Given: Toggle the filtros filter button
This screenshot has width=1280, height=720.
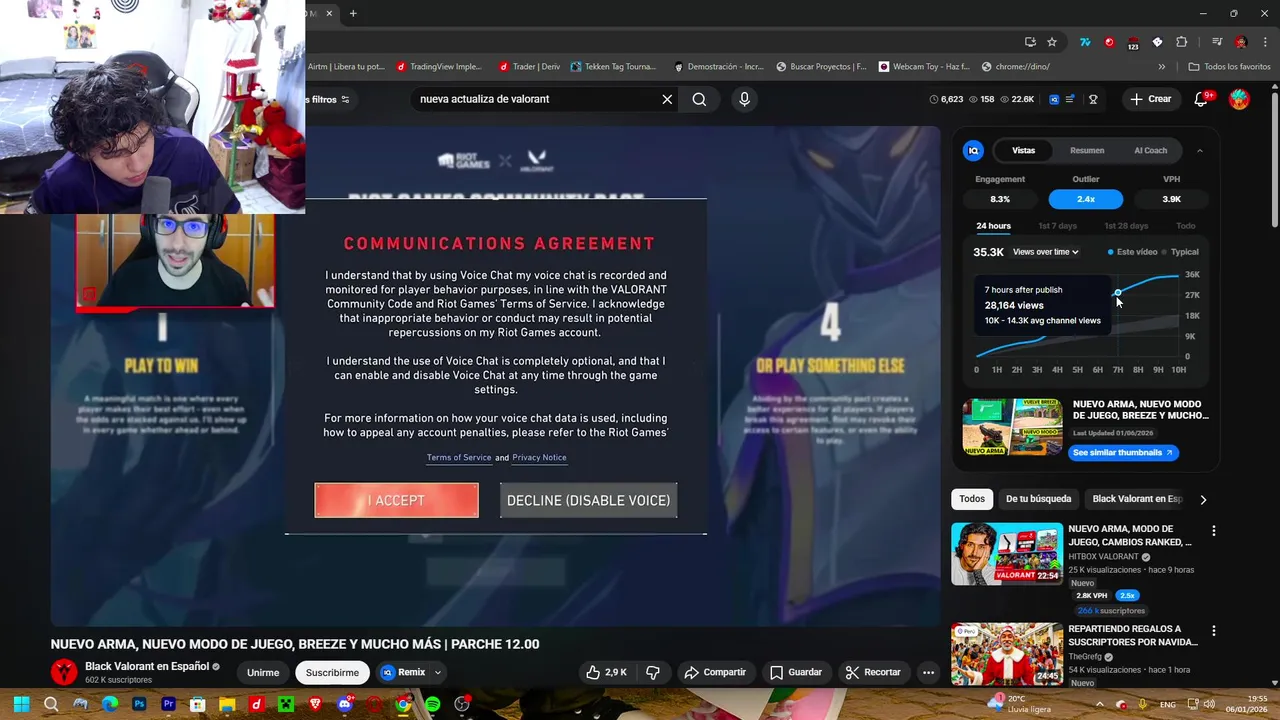Looking at the screenshot, I should coord(329,99).
